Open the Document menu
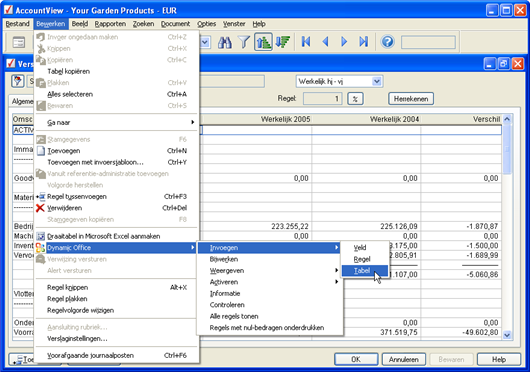Image resolution: width=530 pixels, height=372 pixels. pos(175,24)
